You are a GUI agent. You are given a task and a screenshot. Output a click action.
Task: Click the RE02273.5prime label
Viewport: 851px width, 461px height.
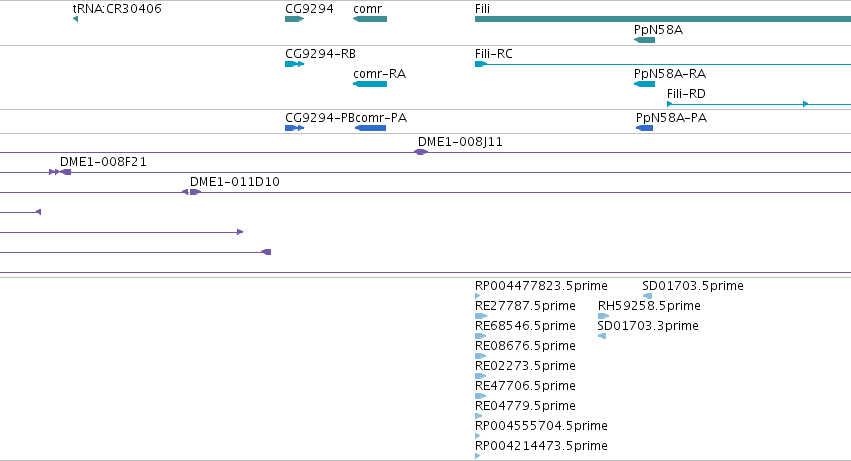pos(525,366)
